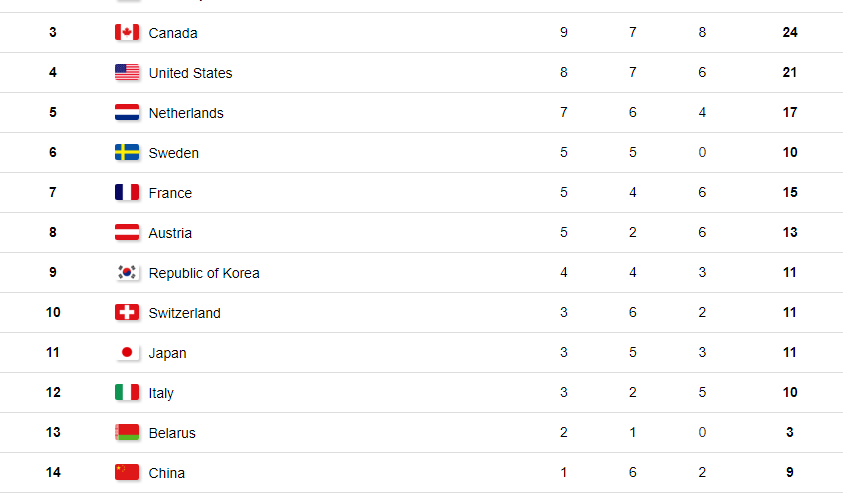The image size is (843, 500).
Task: Select the Italy flag icon
Action: point(127,392)
